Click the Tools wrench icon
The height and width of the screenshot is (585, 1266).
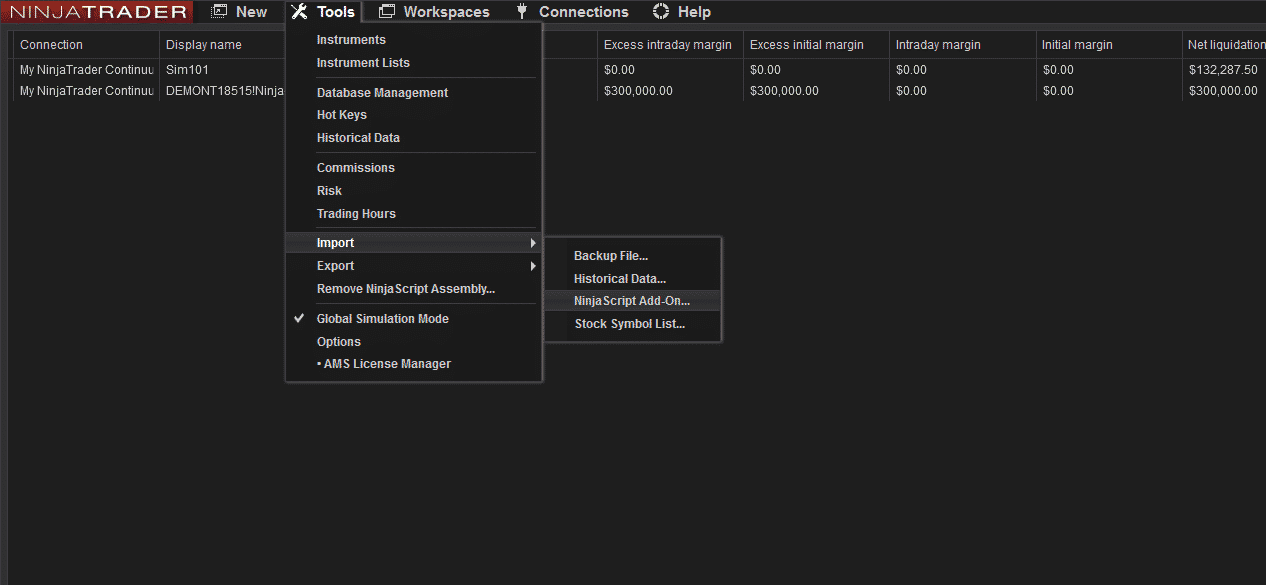point(299,12)
